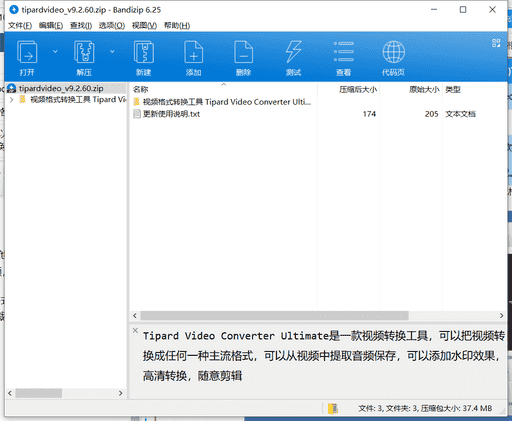Open the 选项(O) menu
This screenshot has height=421, width=512.
point(112,26)
